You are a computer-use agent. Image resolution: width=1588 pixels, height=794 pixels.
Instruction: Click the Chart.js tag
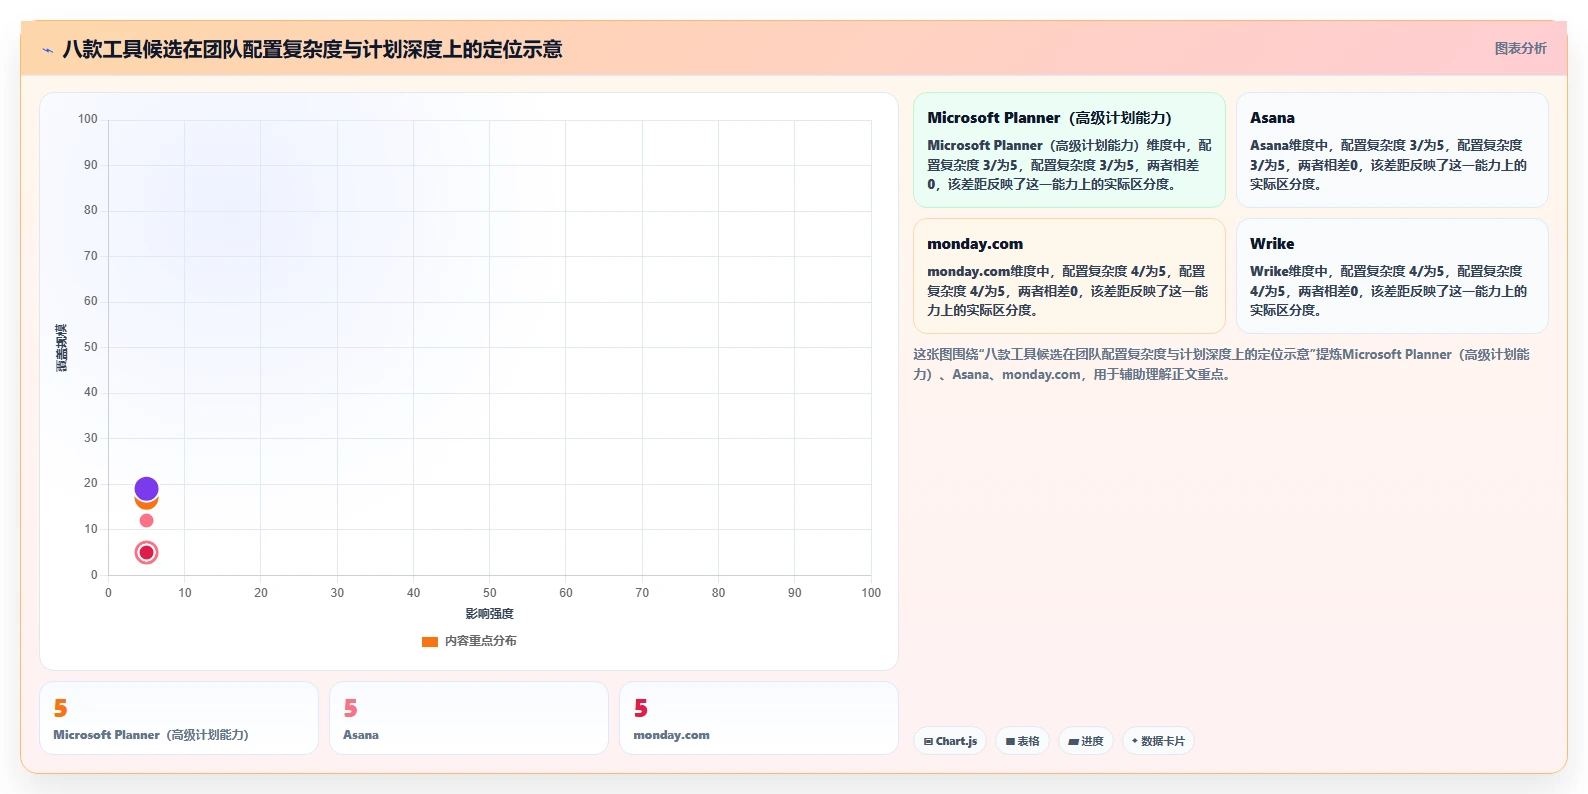click(x=950, y=741)
